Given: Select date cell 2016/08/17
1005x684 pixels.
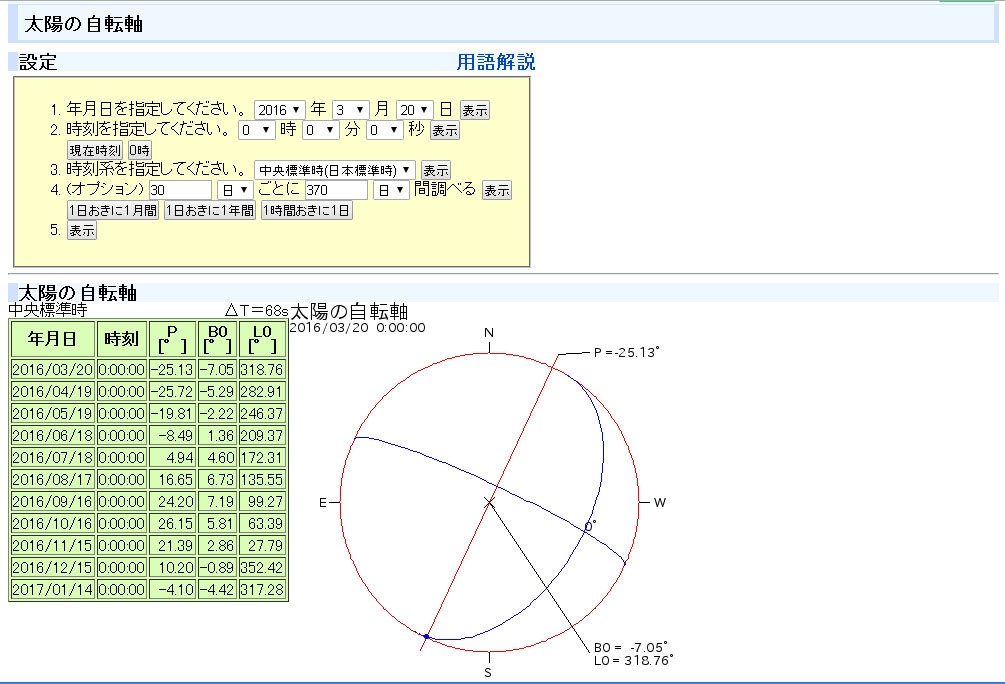Looking at the screenshot, I should pos(53,480).
